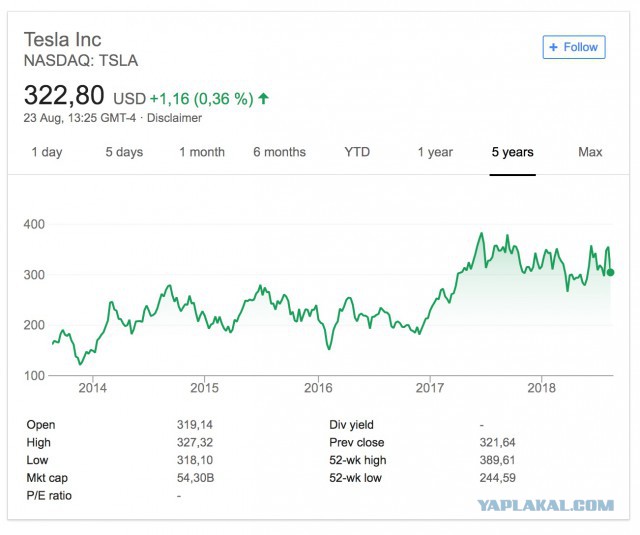Click the +1,16 (0,36 %) change text
This screenshot has width=640, height=535.
click(202, 99)
